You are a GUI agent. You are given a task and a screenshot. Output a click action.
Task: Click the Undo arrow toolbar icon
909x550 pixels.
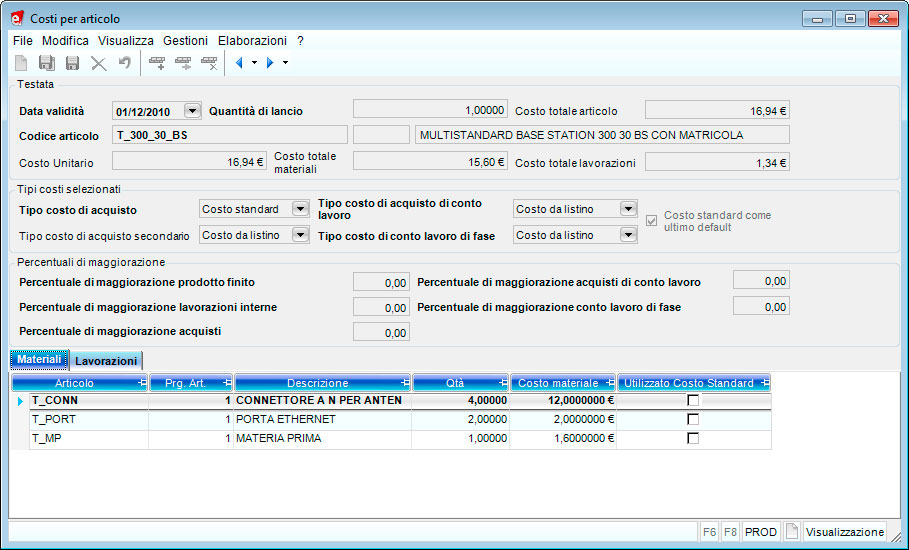[125, 63]
